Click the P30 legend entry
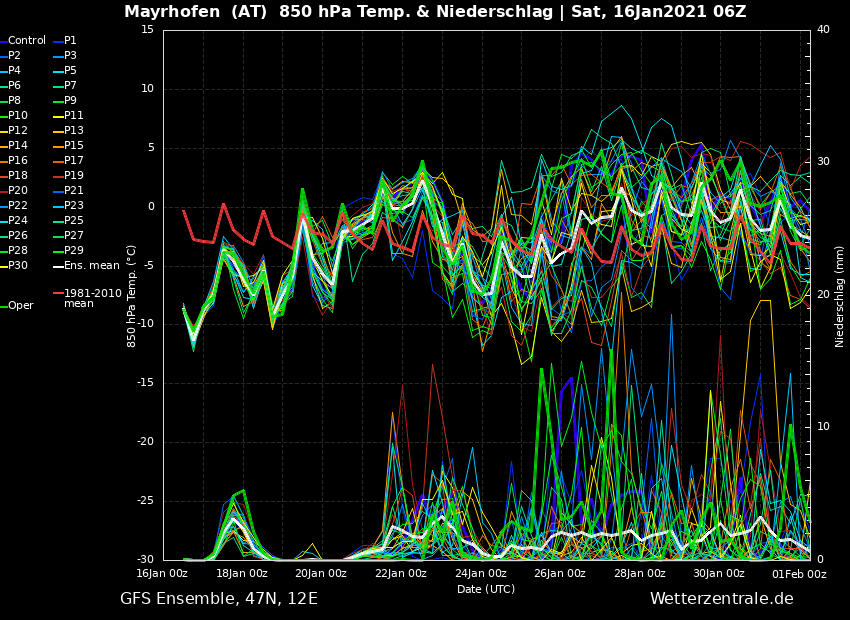 [x=18, y=266]
